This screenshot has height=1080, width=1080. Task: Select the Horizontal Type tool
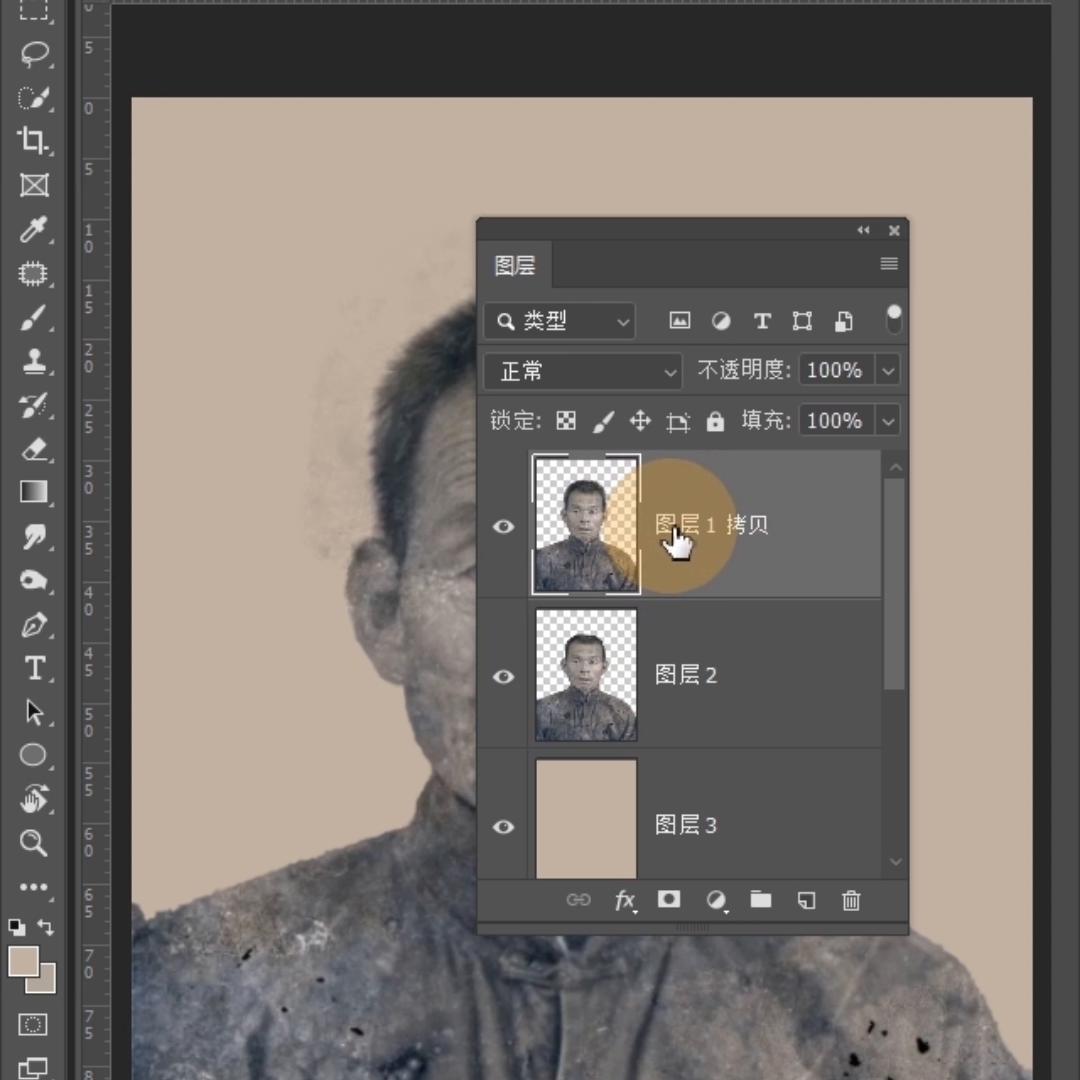pyautogui.click(x=34, y=669)
